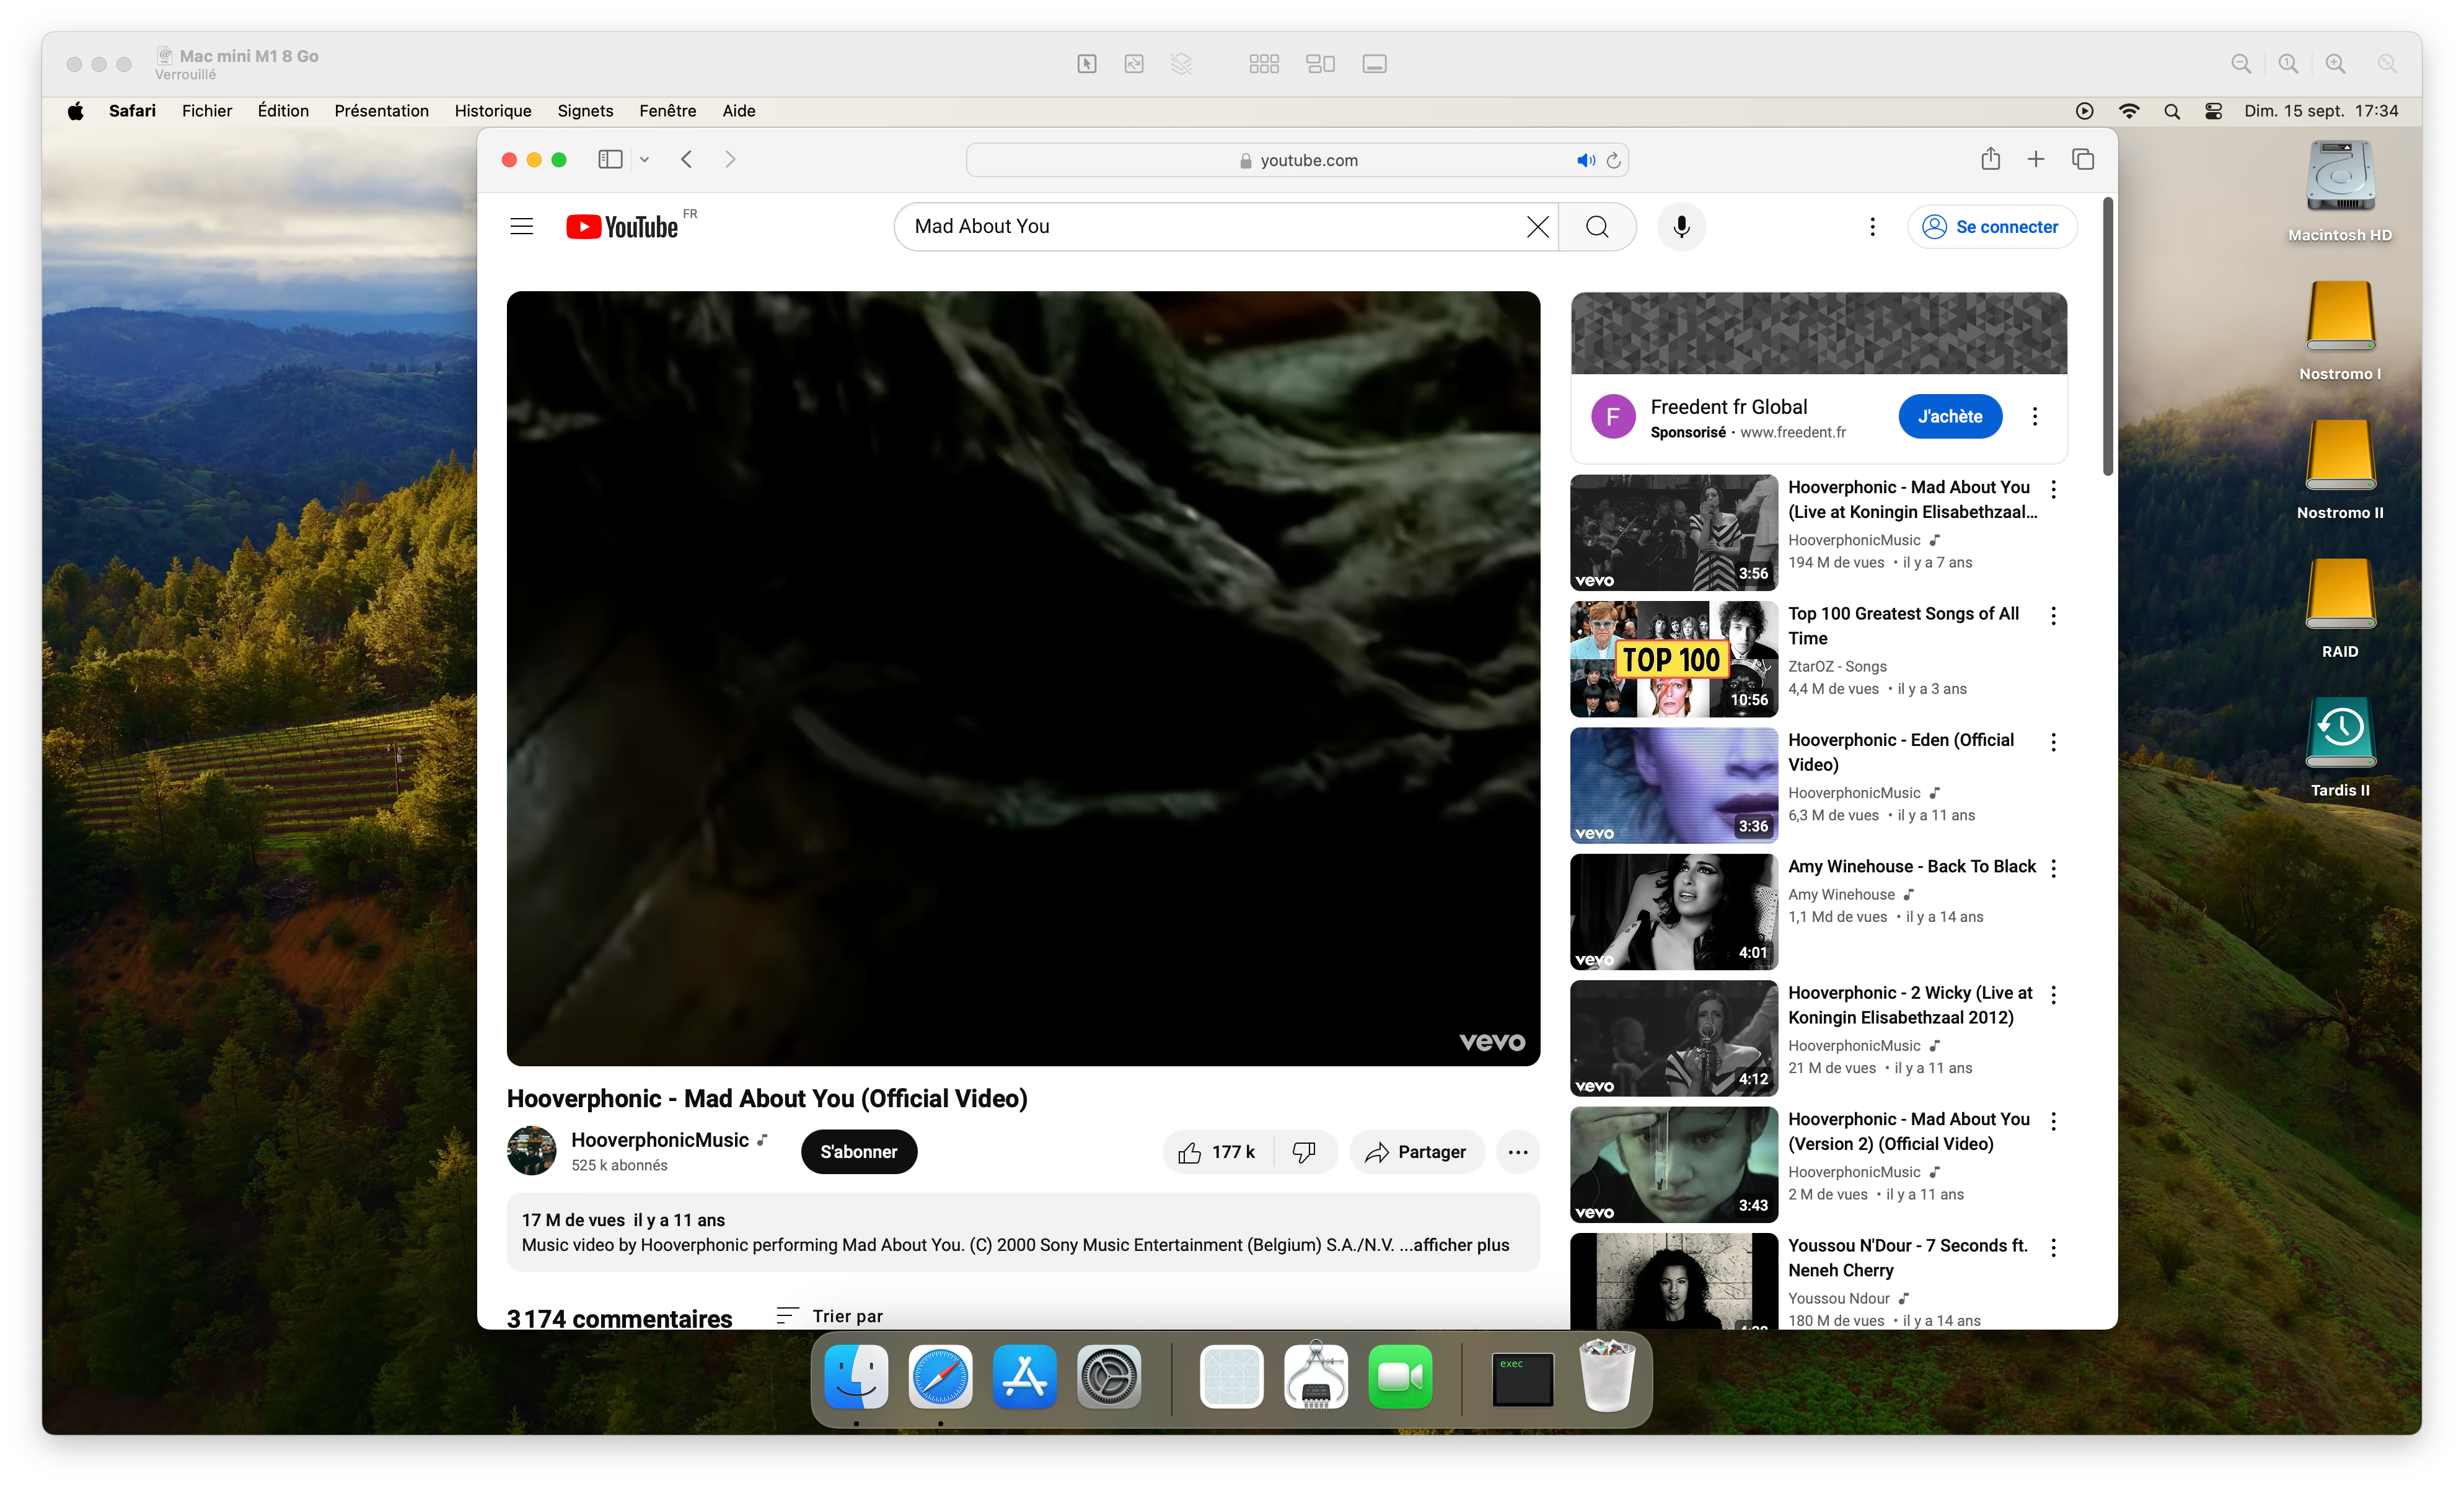Open System Settings from the Dock
Screen dimensions: 2464x1487
pos(1108,1377)
